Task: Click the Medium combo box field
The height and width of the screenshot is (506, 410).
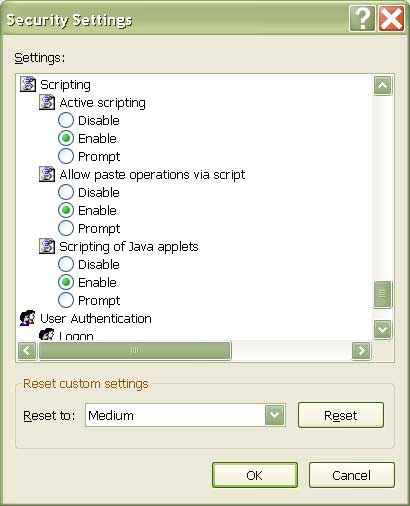Action: click(185, 415)
